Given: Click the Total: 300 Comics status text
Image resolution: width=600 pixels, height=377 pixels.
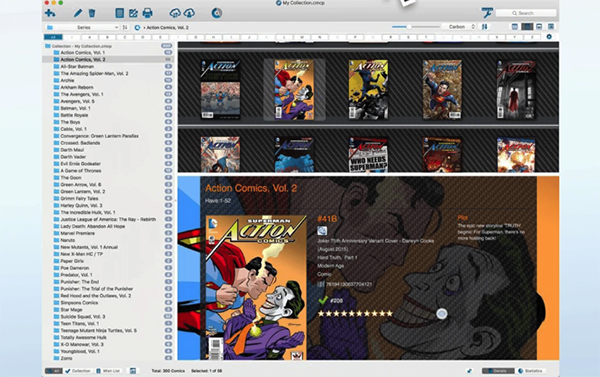Looking at the screenshot, I should (168, 370).
